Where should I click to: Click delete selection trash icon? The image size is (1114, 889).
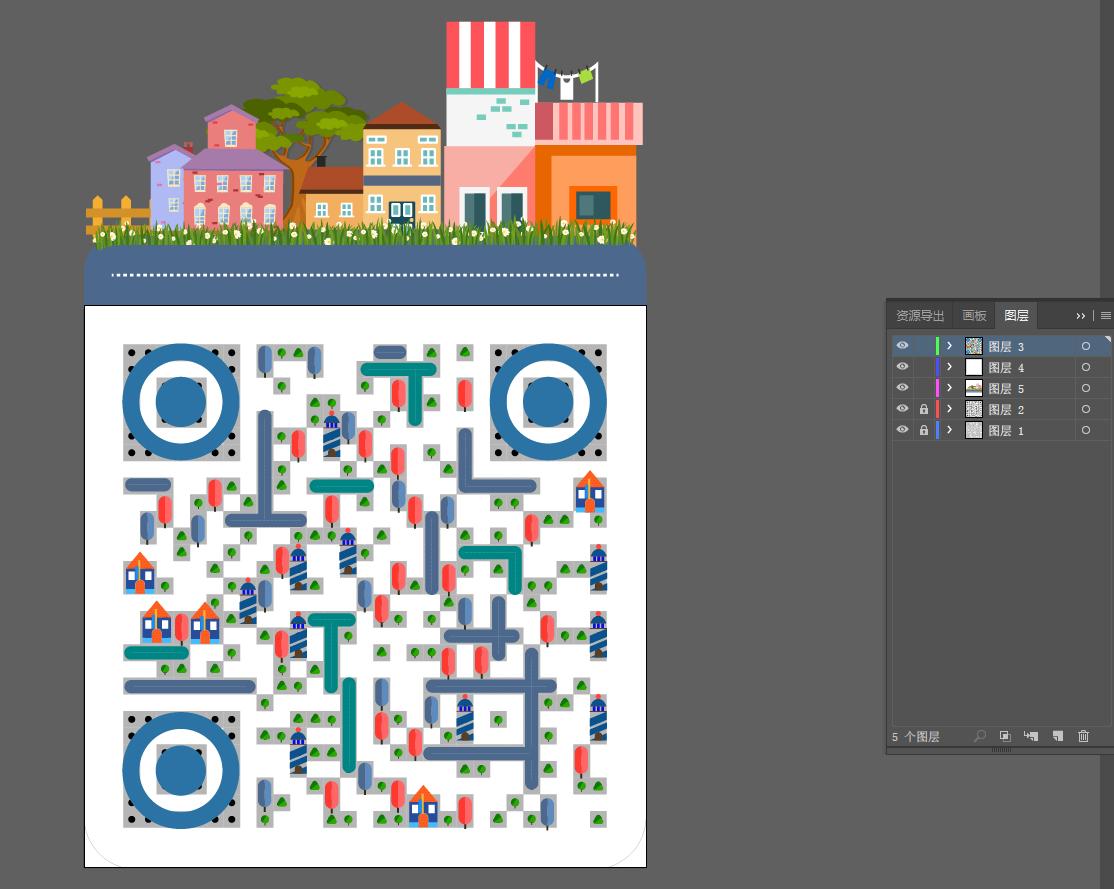[x=1083, y=736]
